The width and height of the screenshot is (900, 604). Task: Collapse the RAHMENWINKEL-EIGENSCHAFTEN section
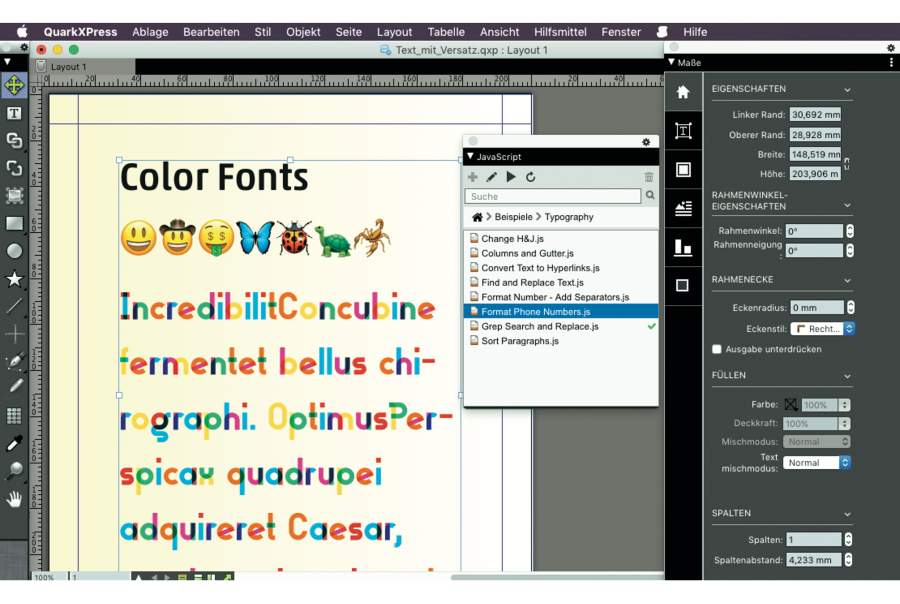(x=847, y=205)
